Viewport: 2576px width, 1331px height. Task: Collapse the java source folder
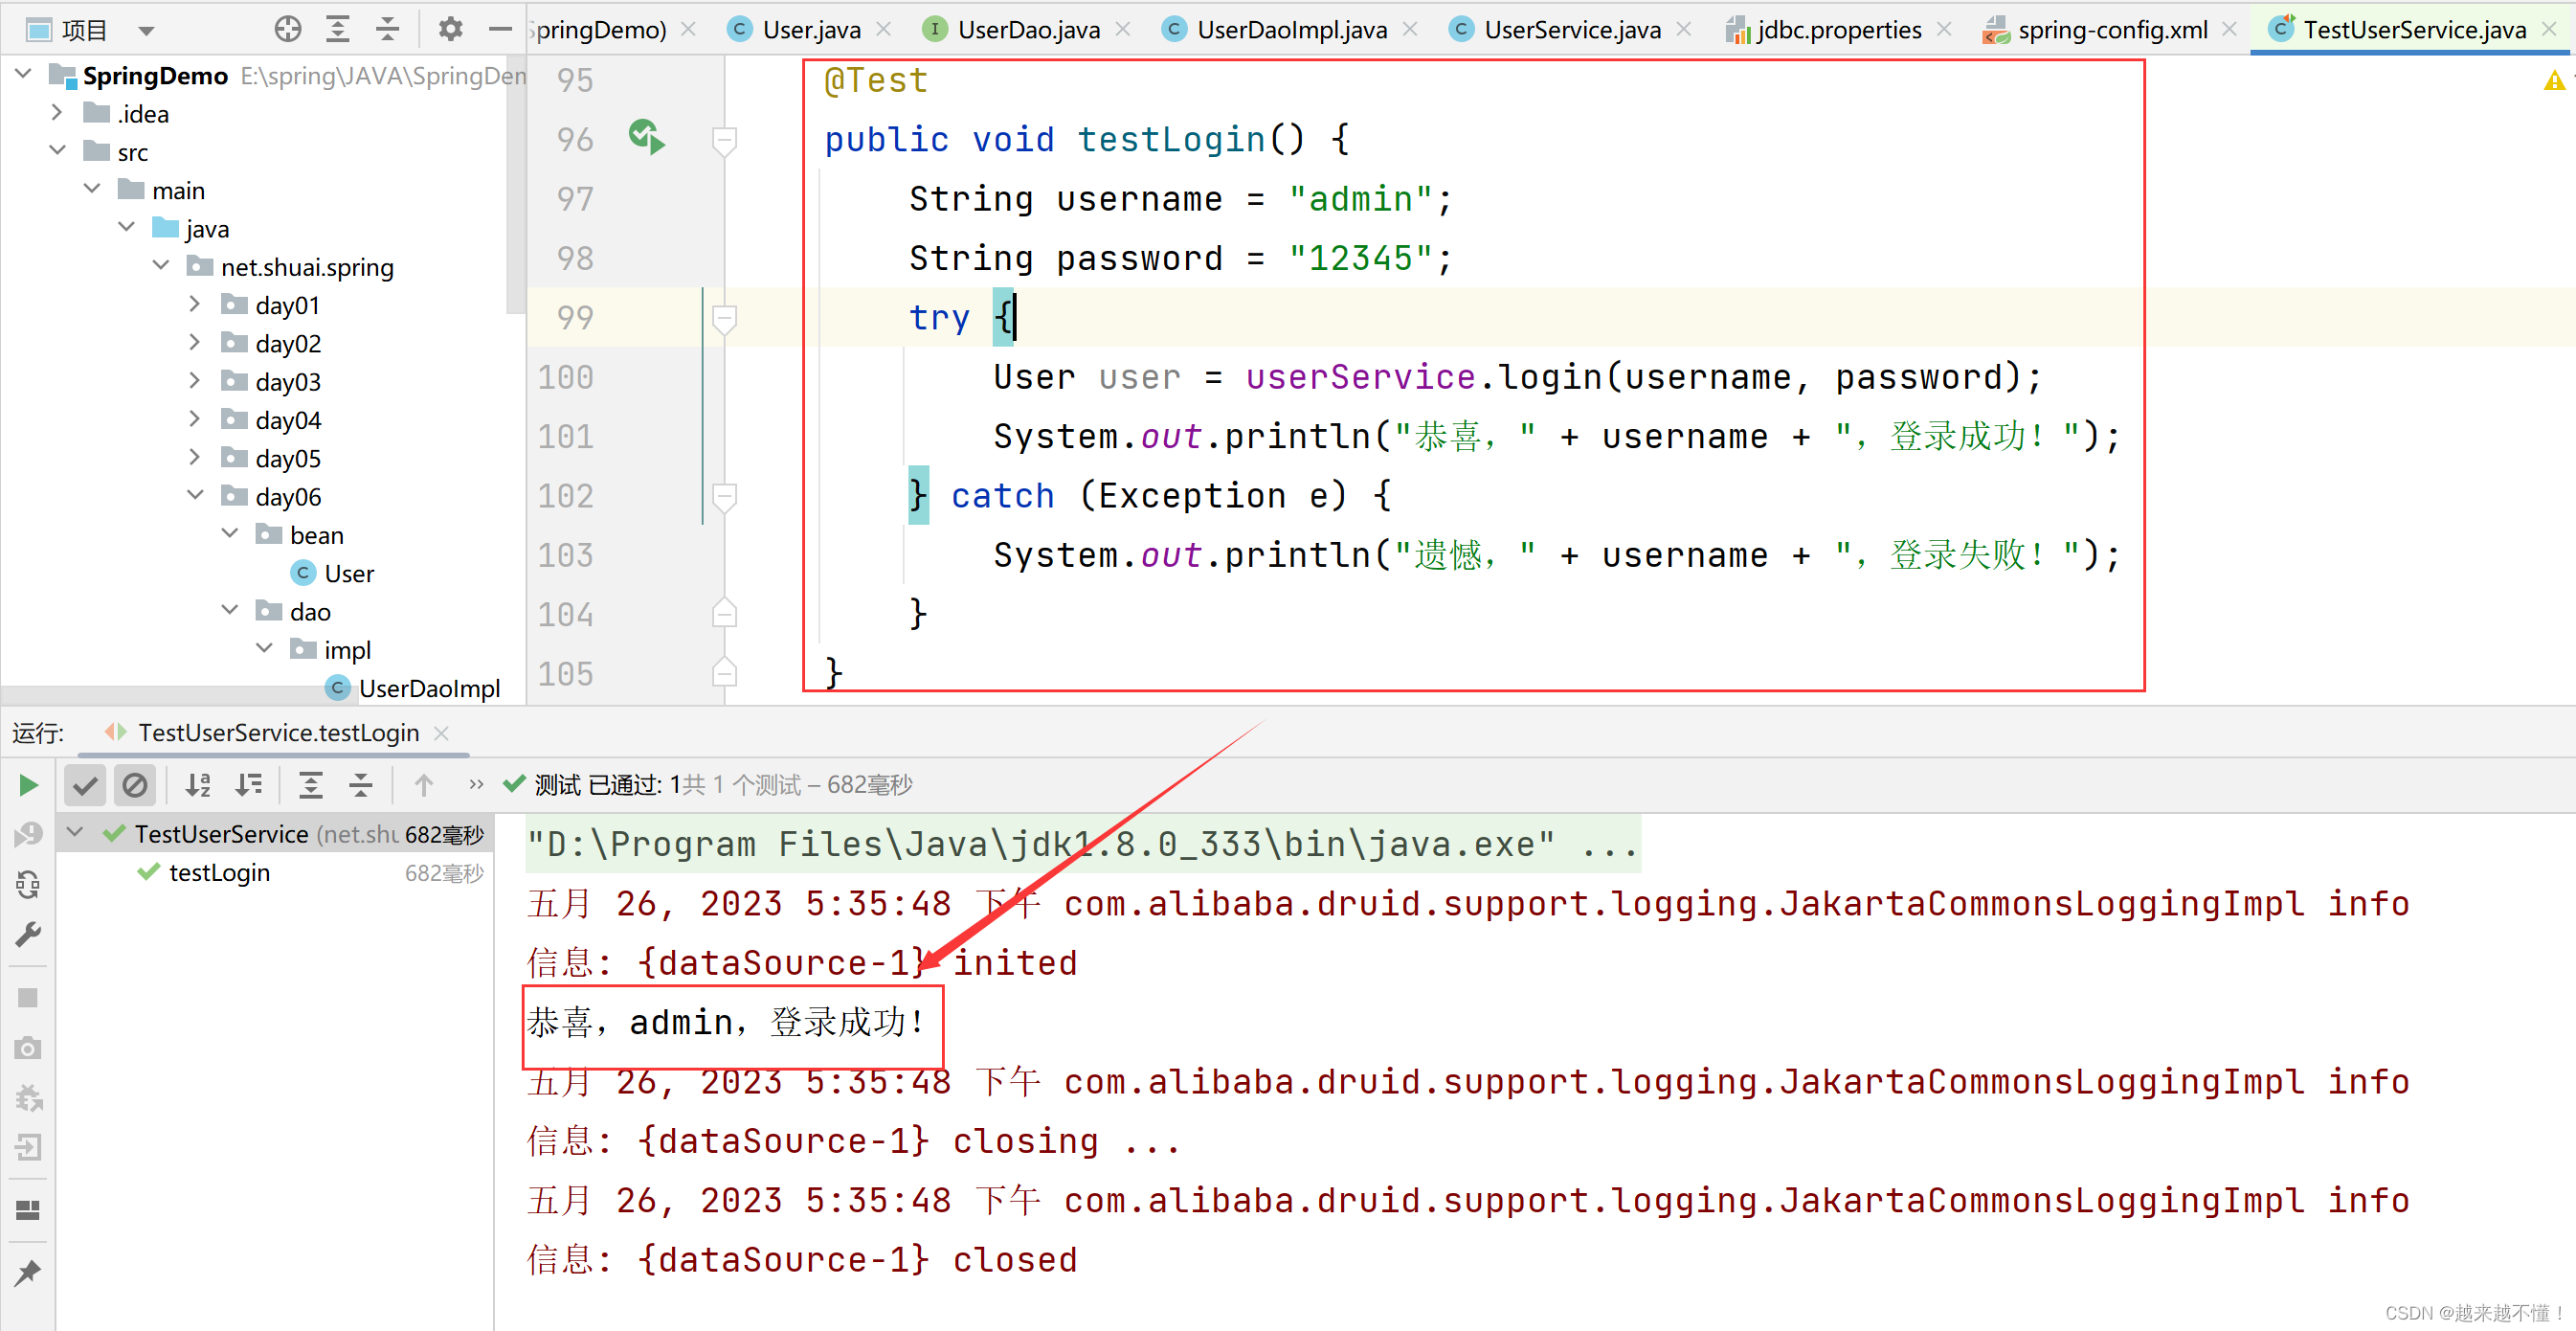point(127,227)
